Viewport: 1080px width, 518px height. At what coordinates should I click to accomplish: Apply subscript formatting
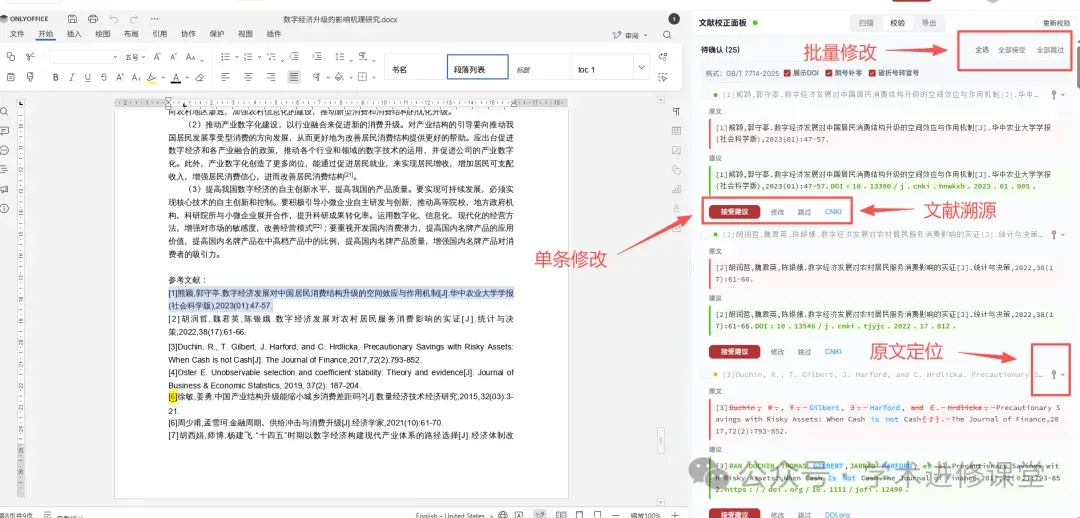(136, 77)
